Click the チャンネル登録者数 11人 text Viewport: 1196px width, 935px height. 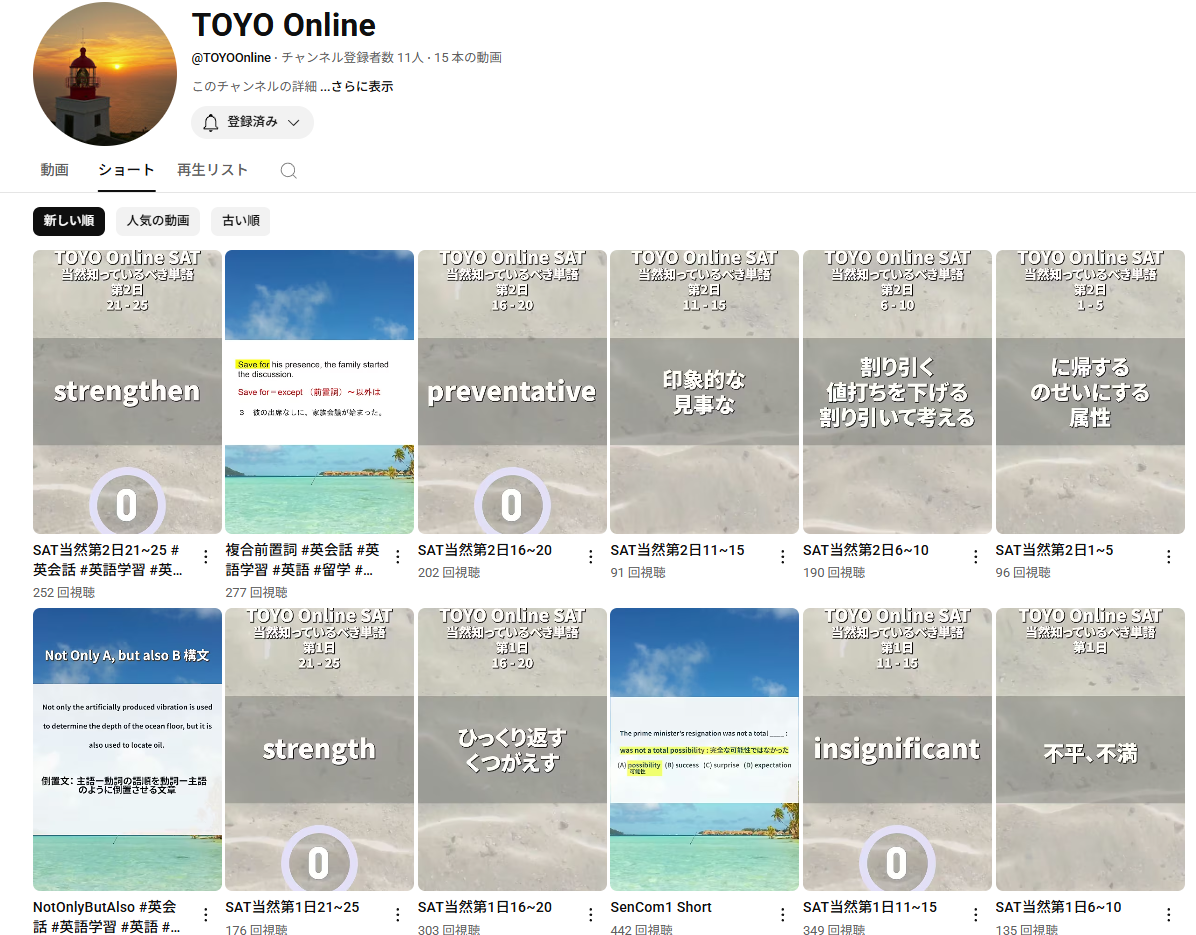352,58
